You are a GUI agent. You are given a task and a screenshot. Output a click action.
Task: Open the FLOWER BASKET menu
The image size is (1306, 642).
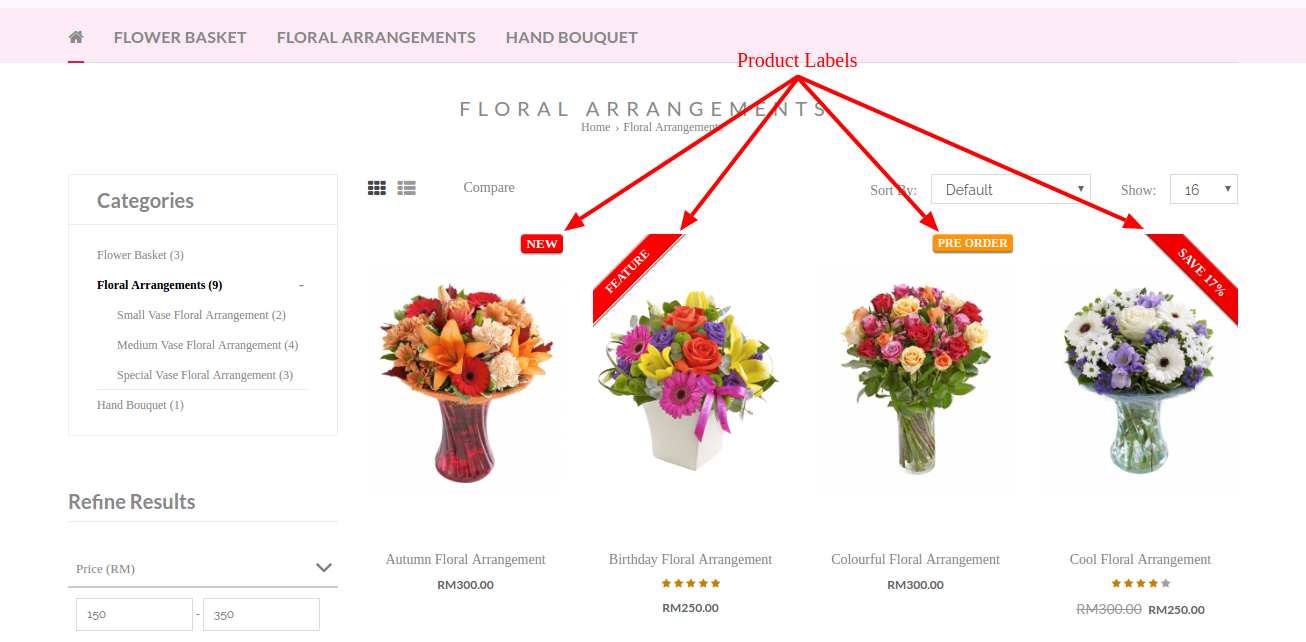tap(180, 37)
